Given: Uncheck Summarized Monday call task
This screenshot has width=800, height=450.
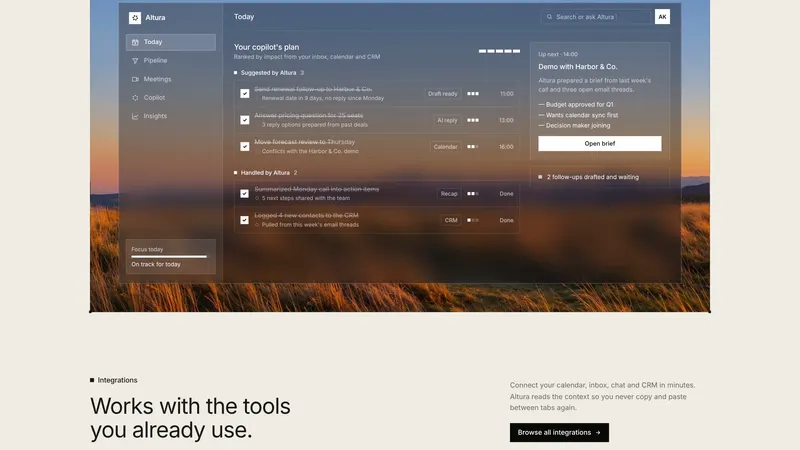Looking at the screenshot, I should click(245, 193).
